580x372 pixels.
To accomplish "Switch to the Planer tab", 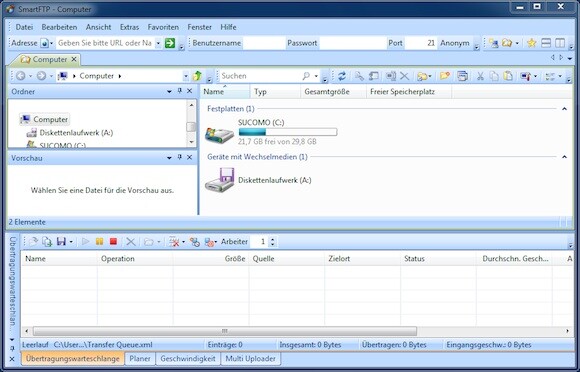I will [140, 358].
